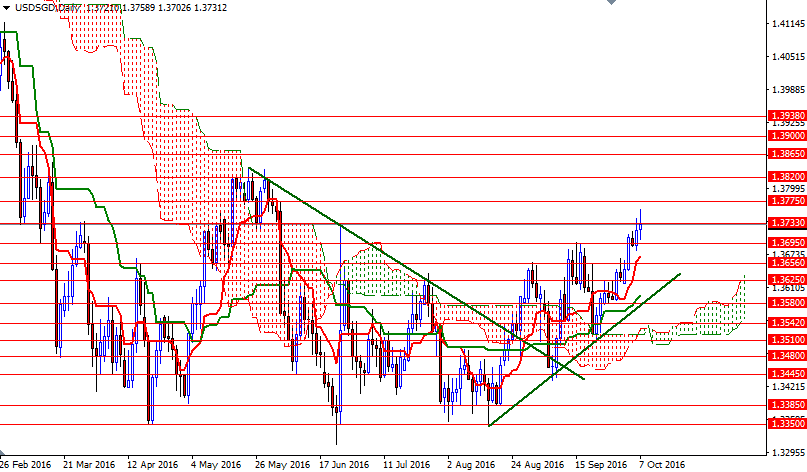The height and width of the screenshot is (472, 807).
Task: Select the 4 May 2016 date label
Action: (216, 465)
